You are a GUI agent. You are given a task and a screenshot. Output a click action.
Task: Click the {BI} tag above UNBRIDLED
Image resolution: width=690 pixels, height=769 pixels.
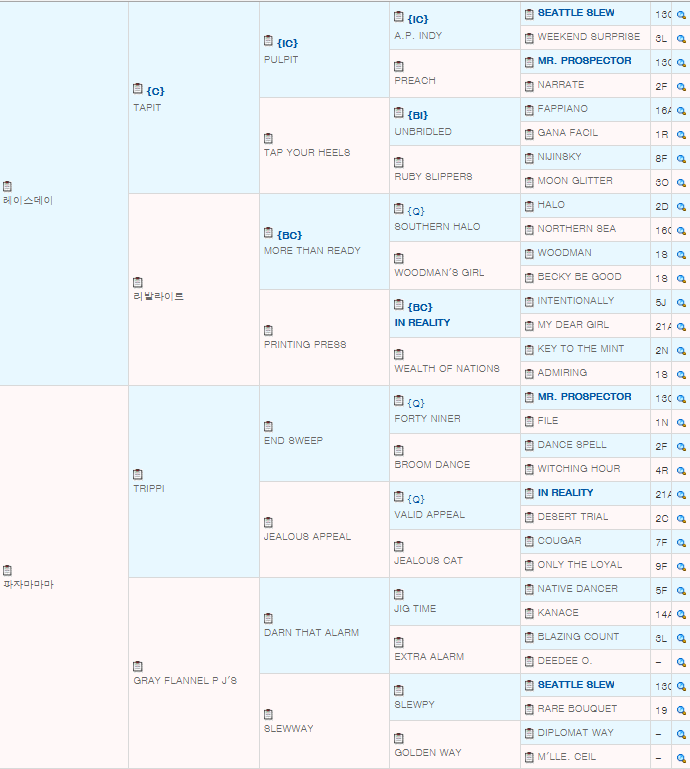(418, 115)
